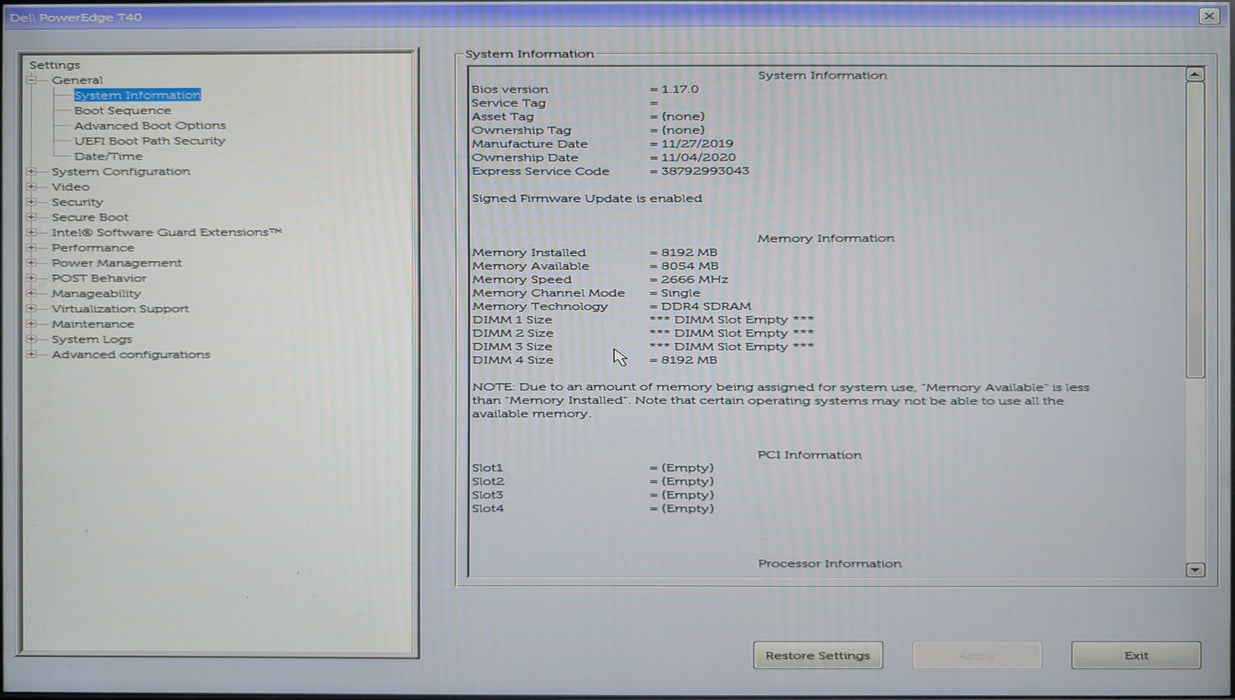
Task: Click the Slot1 Empty entry
Action: click(688, 468)
